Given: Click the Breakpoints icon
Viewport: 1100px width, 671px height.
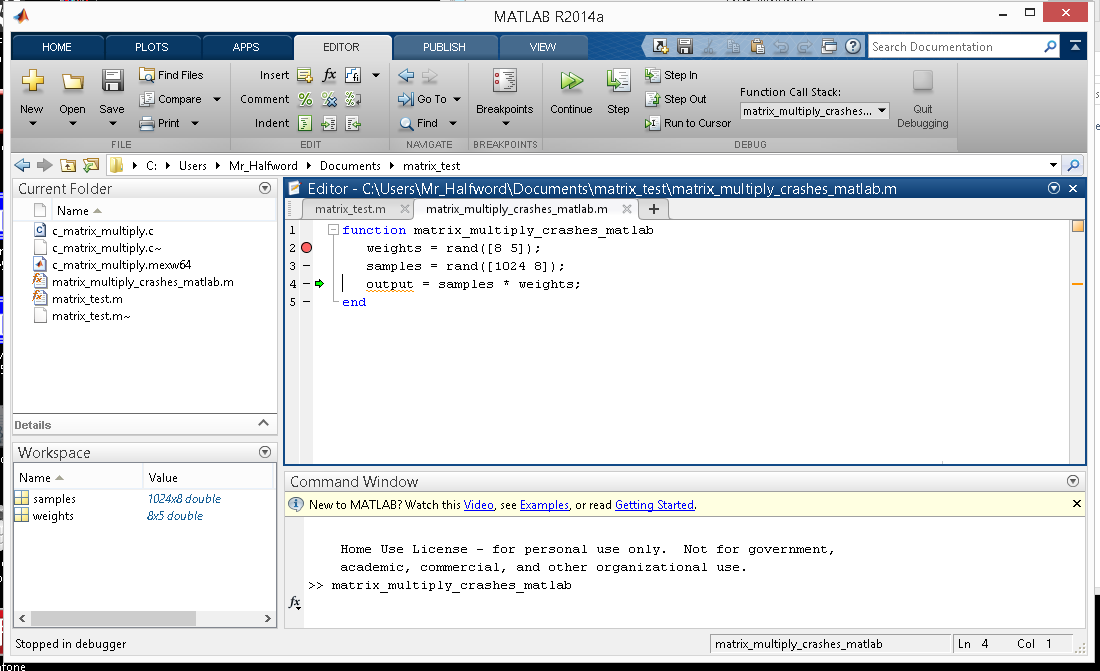Looking at the screenshot, I should coord(504,81).
